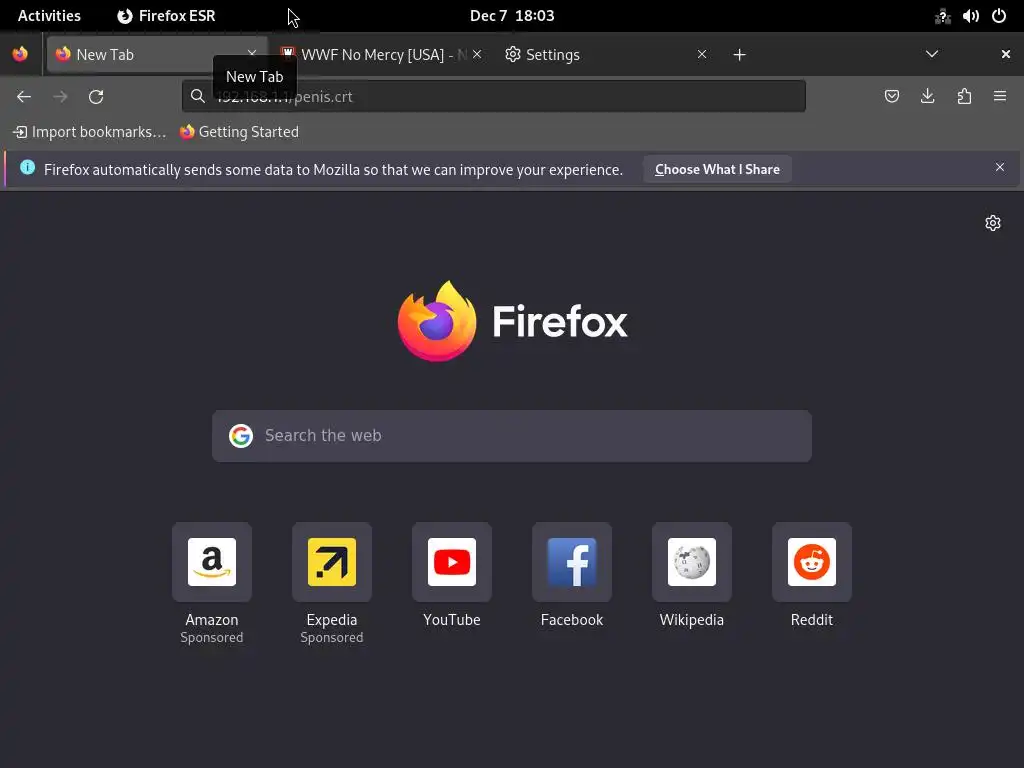Screen dimensions: 1024x768
Task: Dismiss the data sharing notification bar
Action: 1000,168
